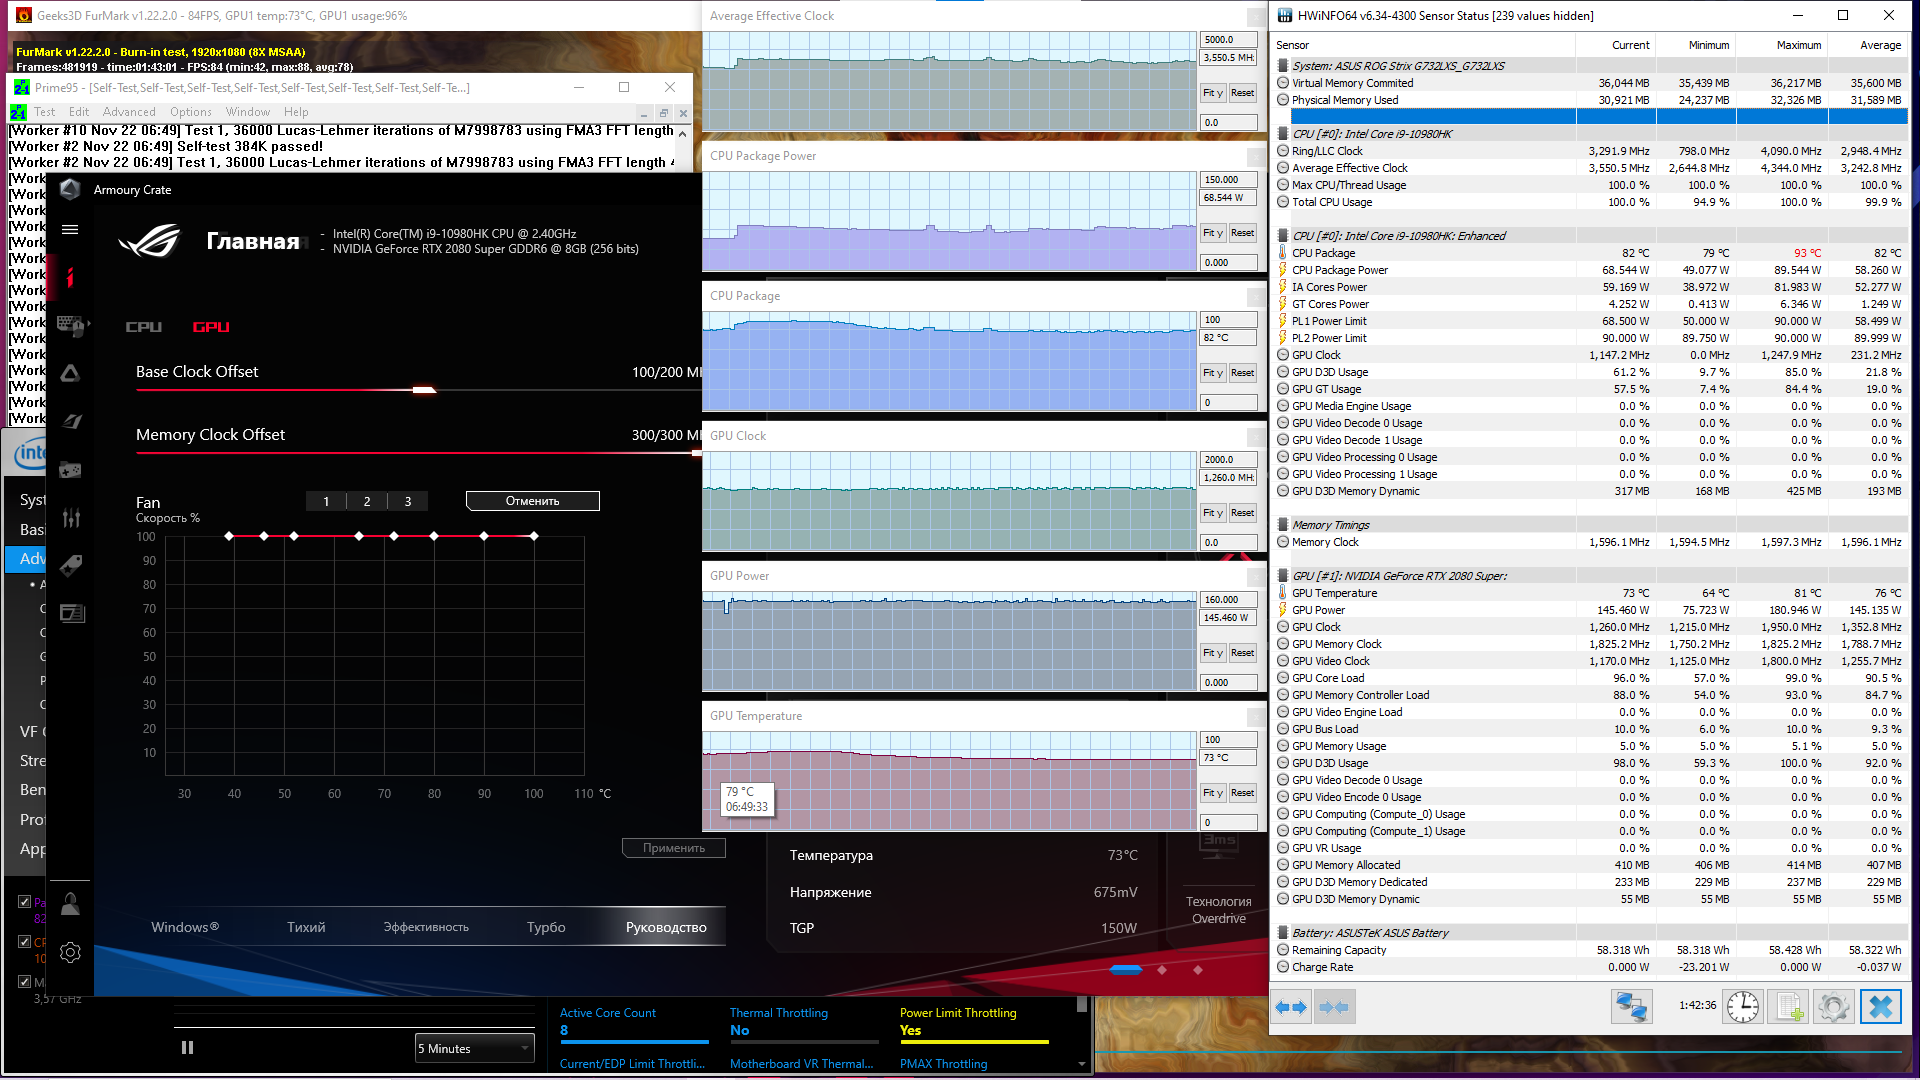Open the Prime95 Options menu
Screen dimensions: 1920x1080
click(191, 112)
